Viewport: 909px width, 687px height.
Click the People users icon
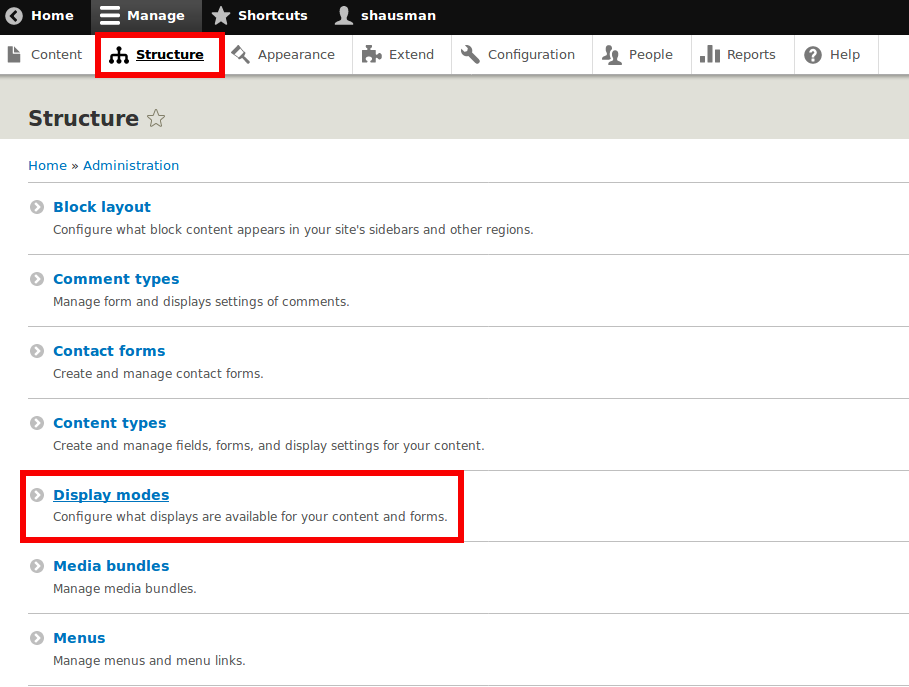tap(612, 55)
